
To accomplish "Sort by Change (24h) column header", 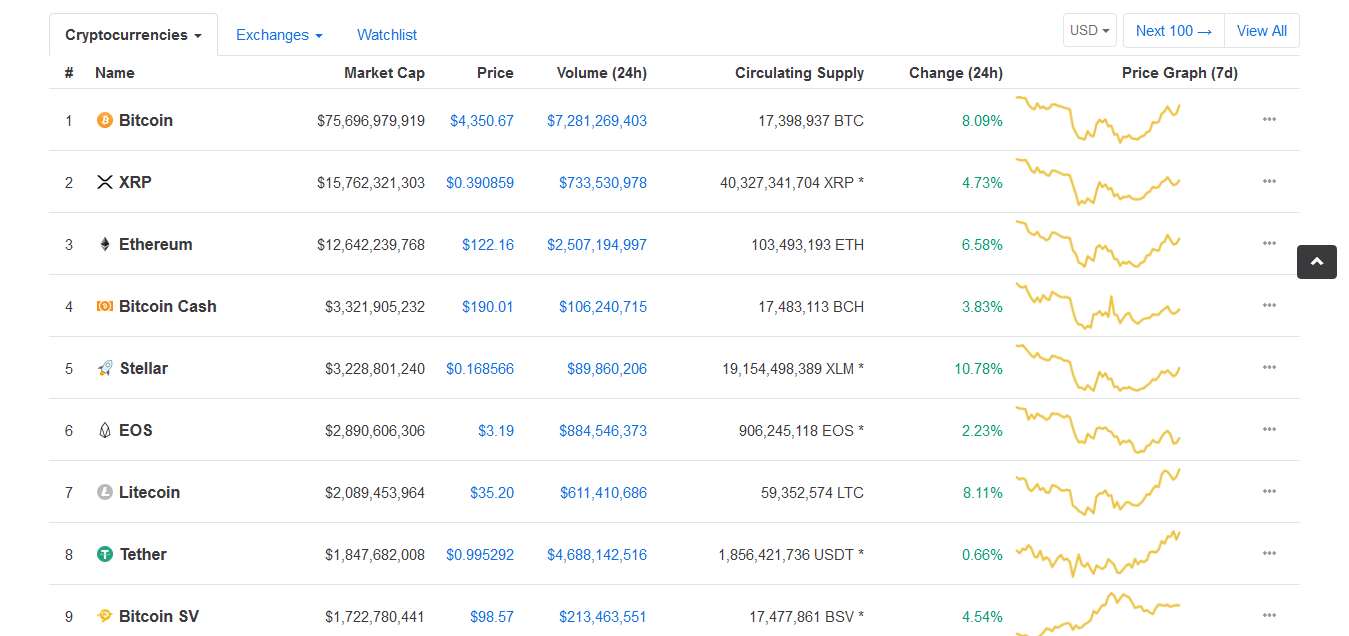I will pyautogui.click(x=956, y=73).
